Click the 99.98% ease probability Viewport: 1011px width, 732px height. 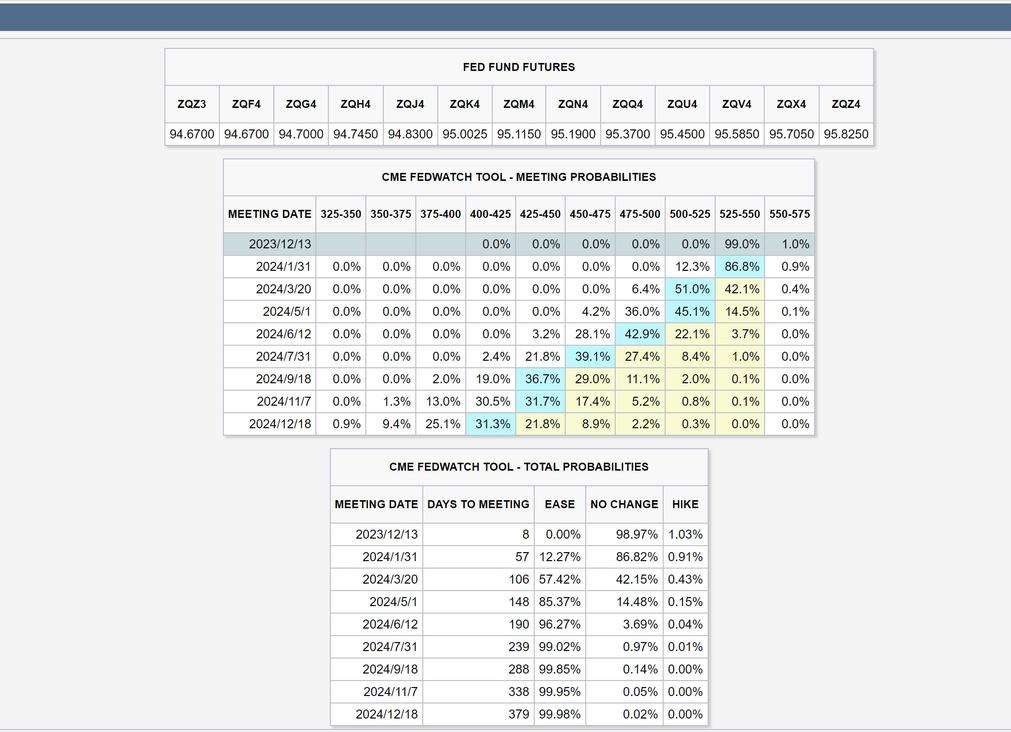(560, 715)
